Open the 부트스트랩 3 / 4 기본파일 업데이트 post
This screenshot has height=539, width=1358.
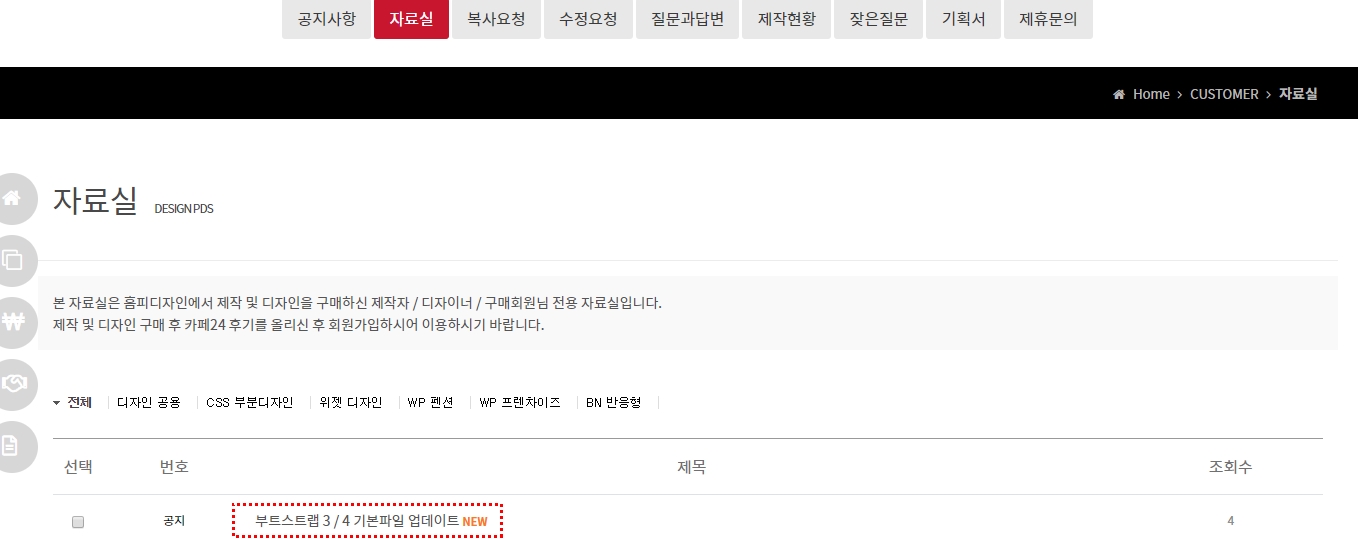pos(357,521)
